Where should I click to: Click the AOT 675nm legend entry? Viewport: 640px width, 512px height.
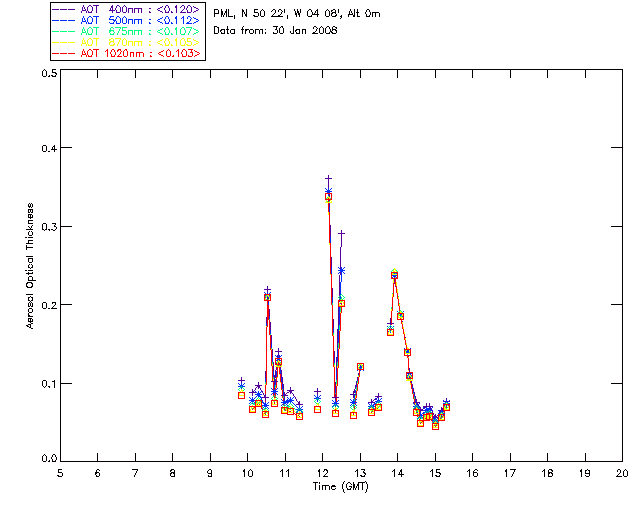coord(127,31)
